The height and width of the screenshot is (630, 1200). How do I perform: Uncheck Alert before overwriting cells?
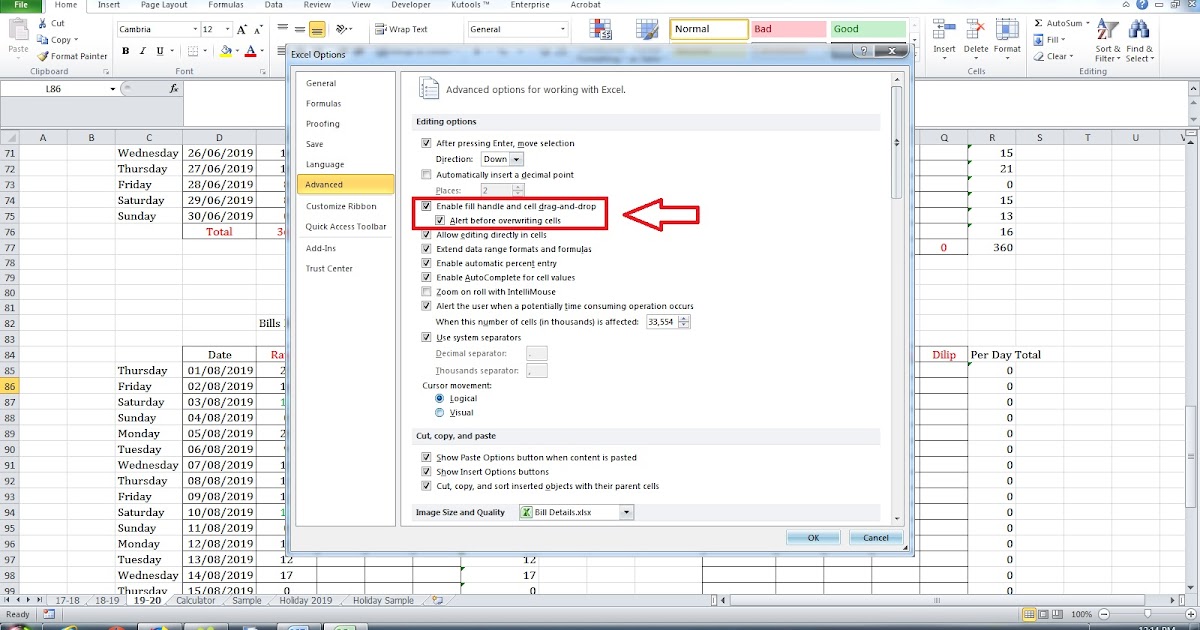pos(442,220)
